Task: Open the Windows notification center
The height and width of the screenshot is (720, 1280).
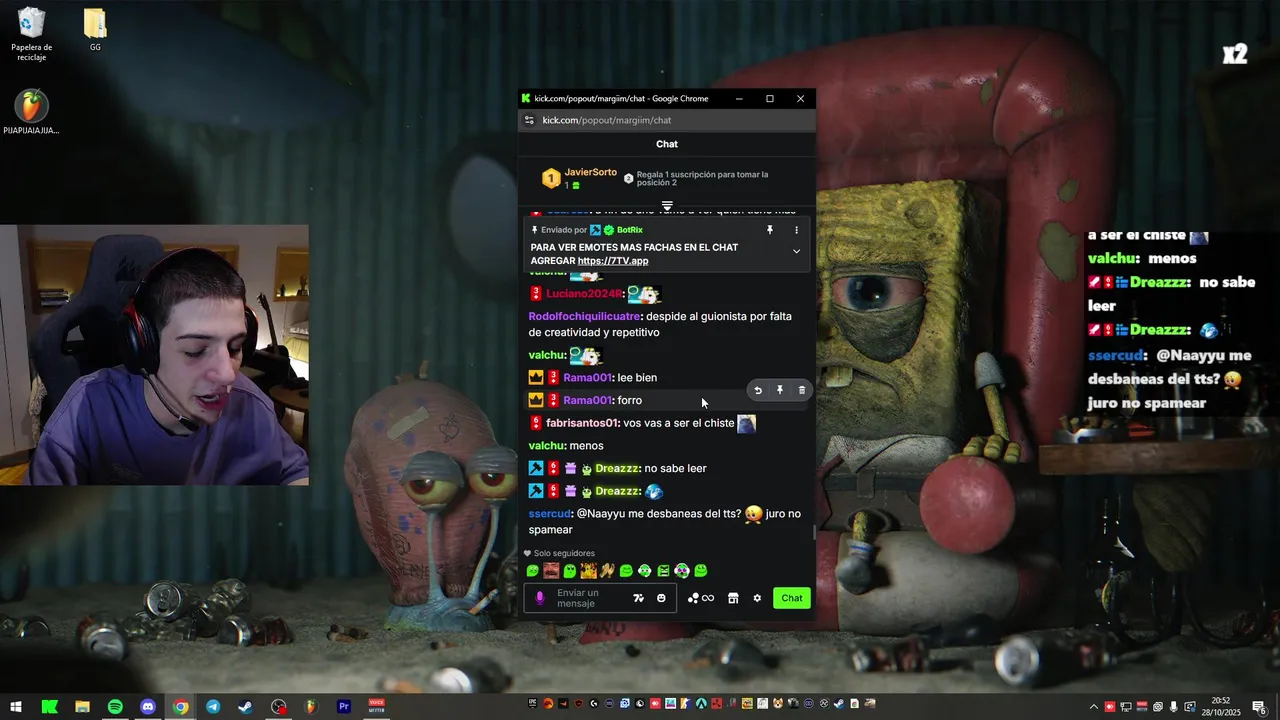Action: click(1259, 707)
